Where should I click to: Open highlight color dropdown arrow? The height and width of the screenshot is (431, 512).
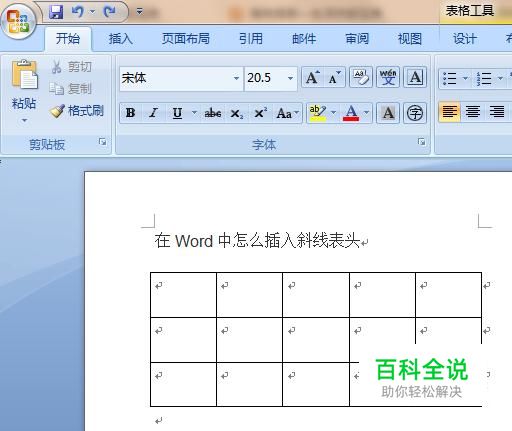(333, 113)
